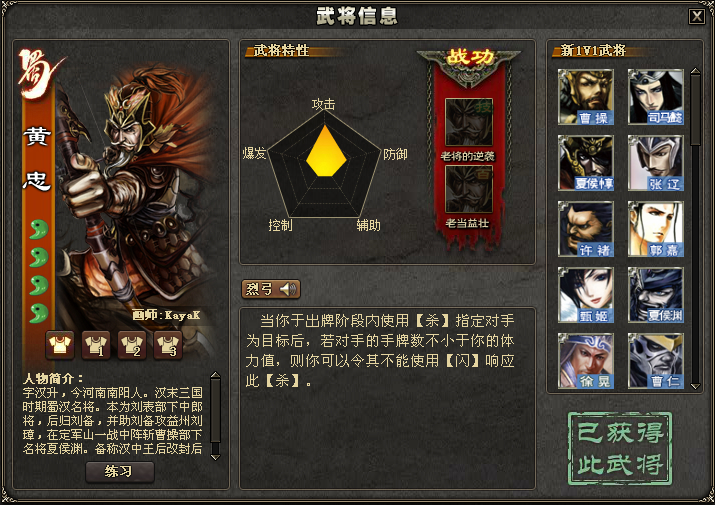Pick the 郭嘉 general portrait

pyautogui.click(x=656, y=229)
